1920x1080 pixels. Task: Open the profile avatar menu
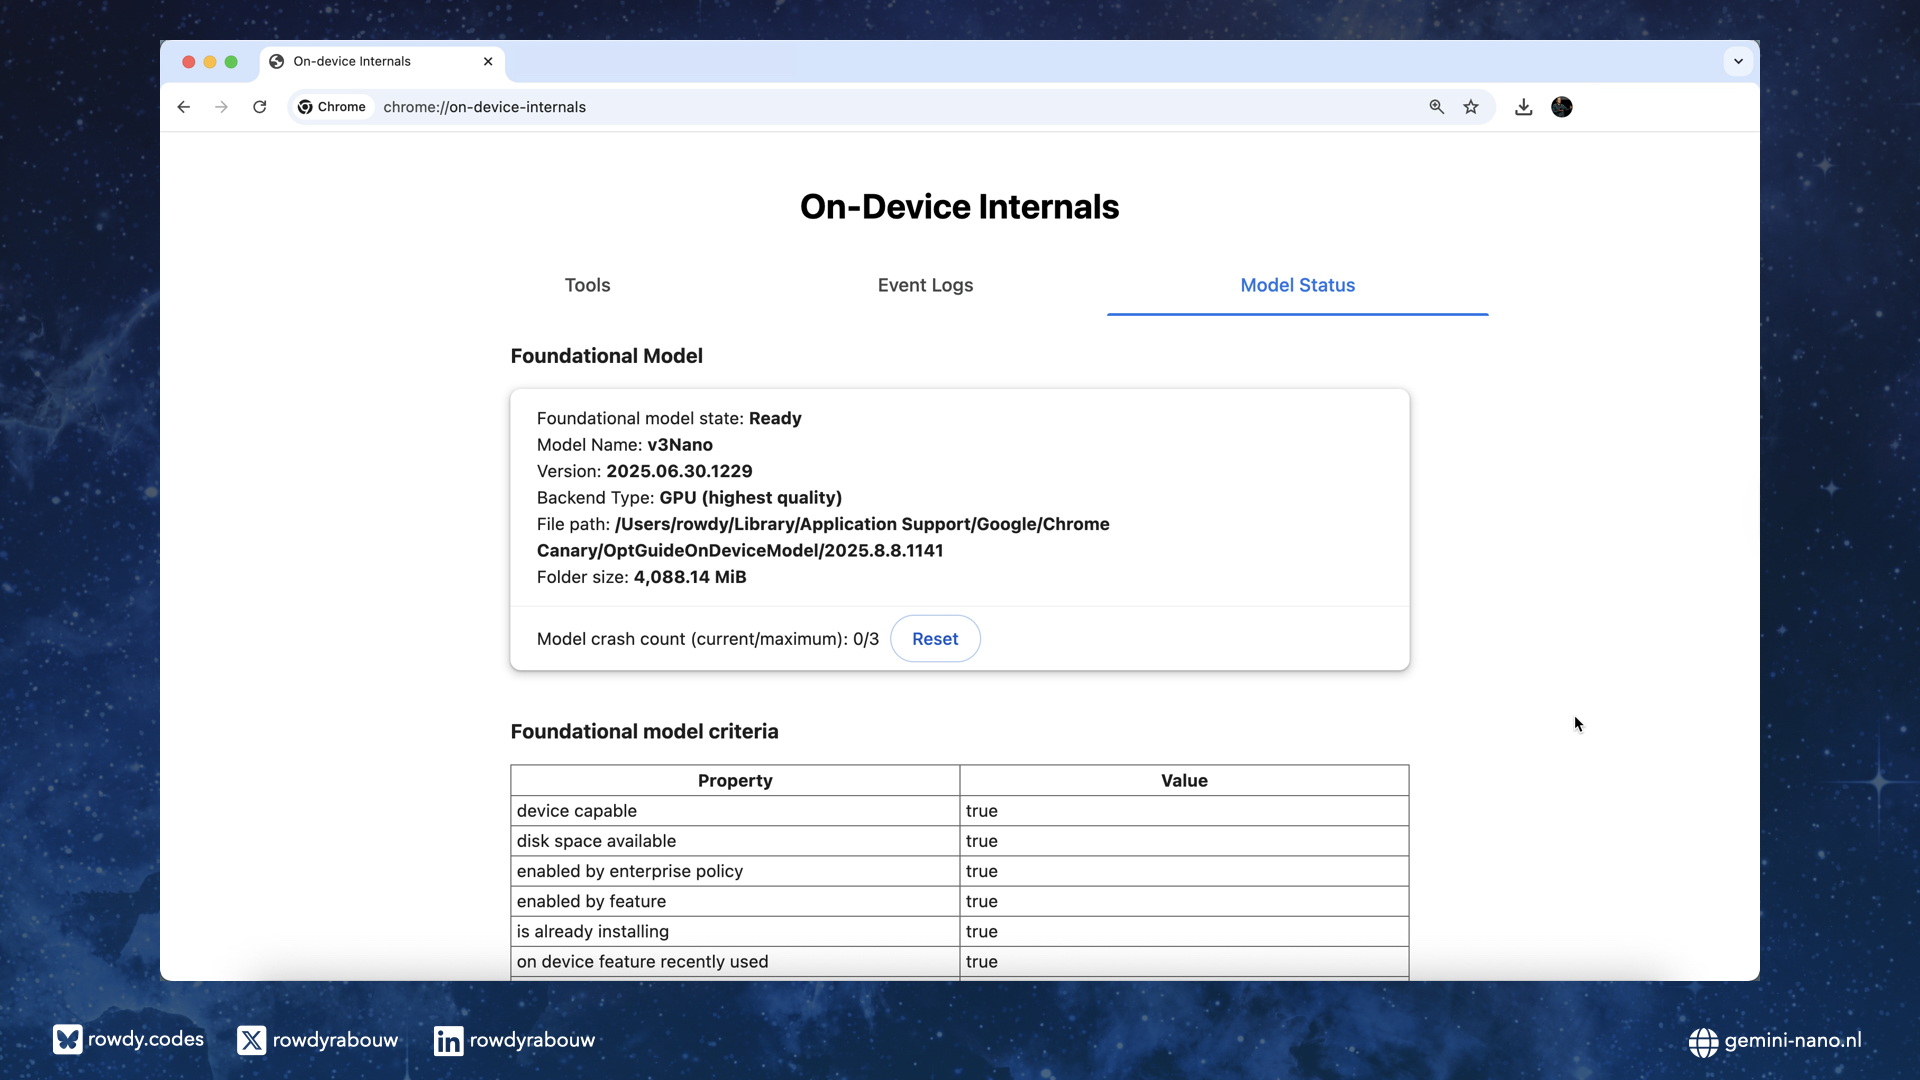(x=1561, y=107)
